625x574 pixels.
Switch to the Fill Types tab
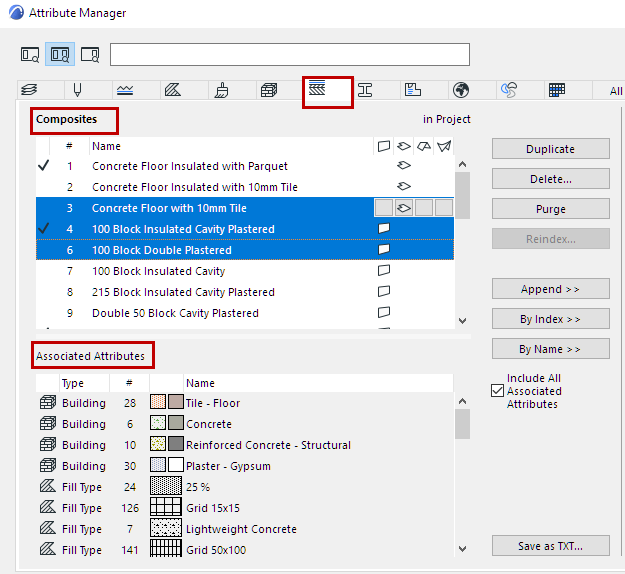(x=173, y=90)
